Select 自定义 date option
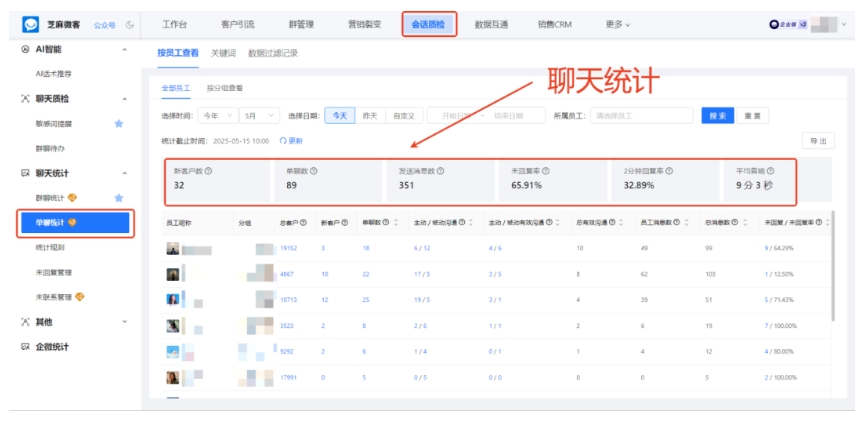864x422 pixels. point(404,116)
